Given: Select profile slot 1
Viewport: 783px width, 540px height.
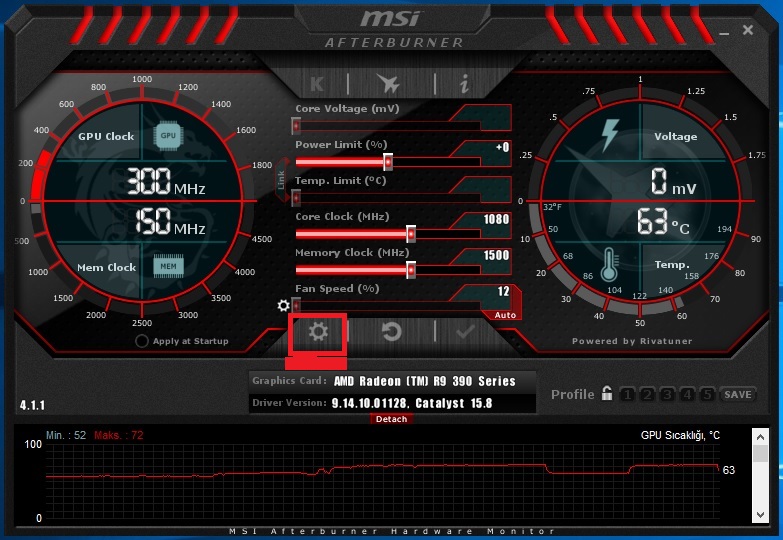Looking at the screenshot, I should pyautogui.click(x=628, y=395).
